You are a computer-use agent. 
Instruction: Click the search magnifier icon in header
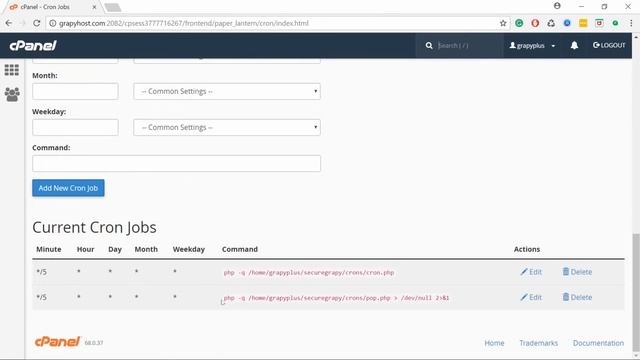(429, 45)
